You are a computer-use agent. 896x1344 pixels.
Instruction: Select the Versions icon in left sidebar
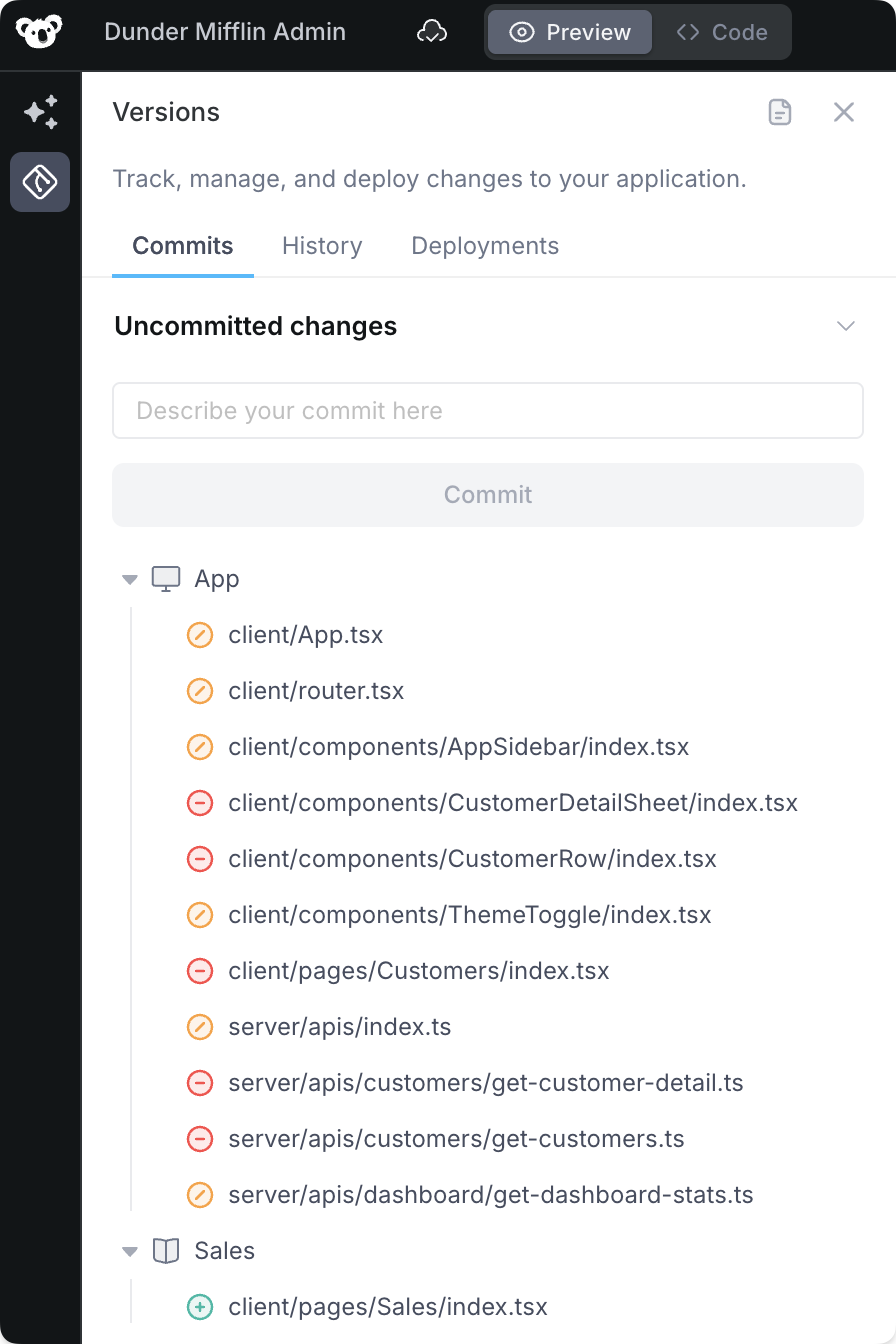point(40,182)
